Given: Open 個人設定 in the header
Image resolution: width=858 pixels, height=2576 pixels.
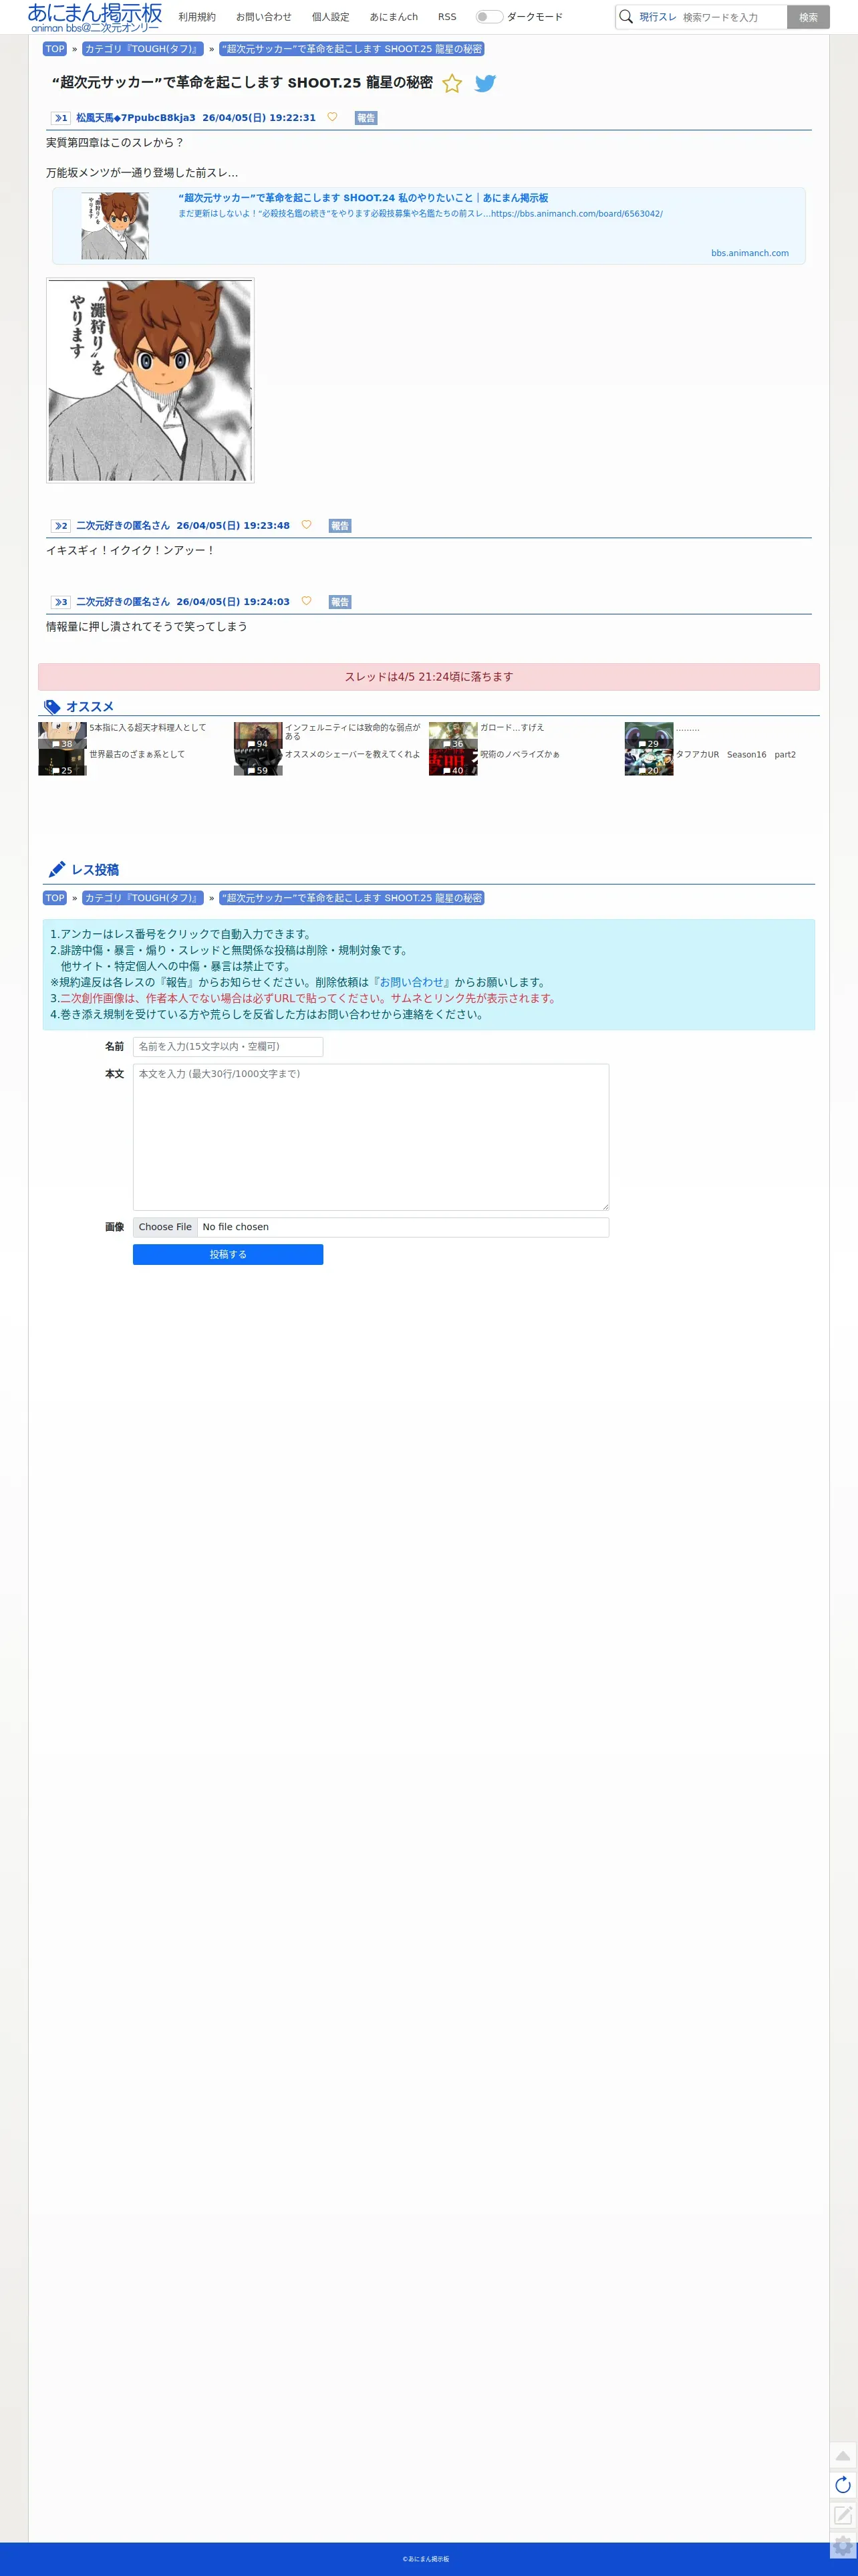Looking at the screenshot, I should [331, 17].
